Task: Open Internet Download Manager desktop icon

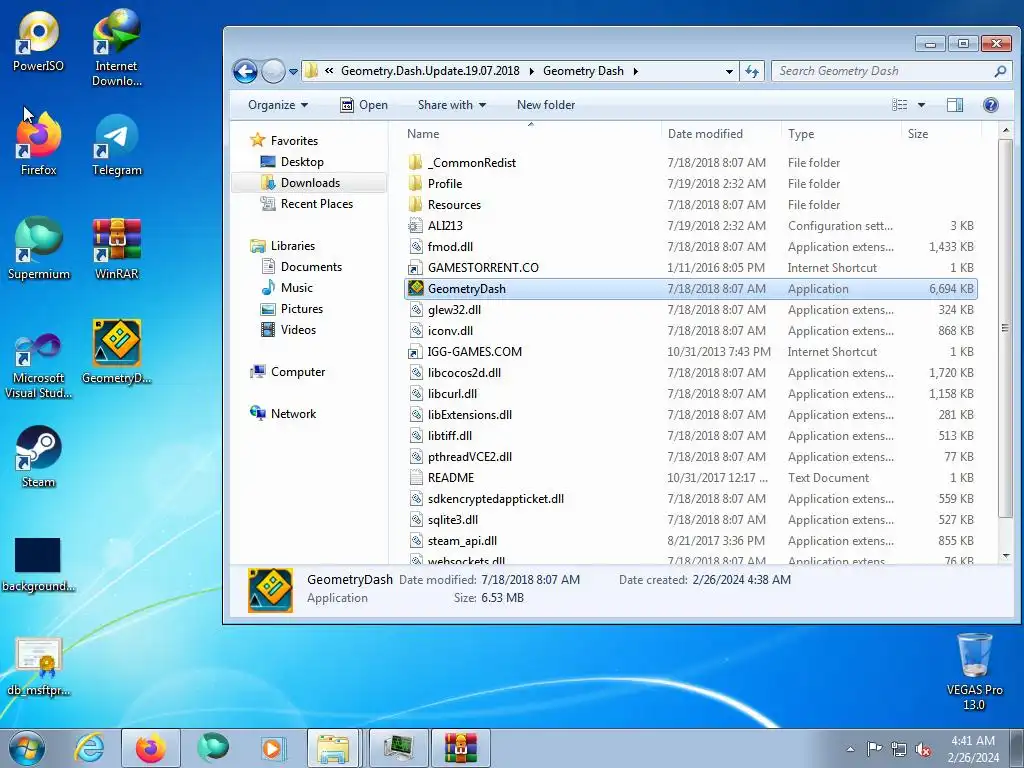Action: tap(116, 48)
